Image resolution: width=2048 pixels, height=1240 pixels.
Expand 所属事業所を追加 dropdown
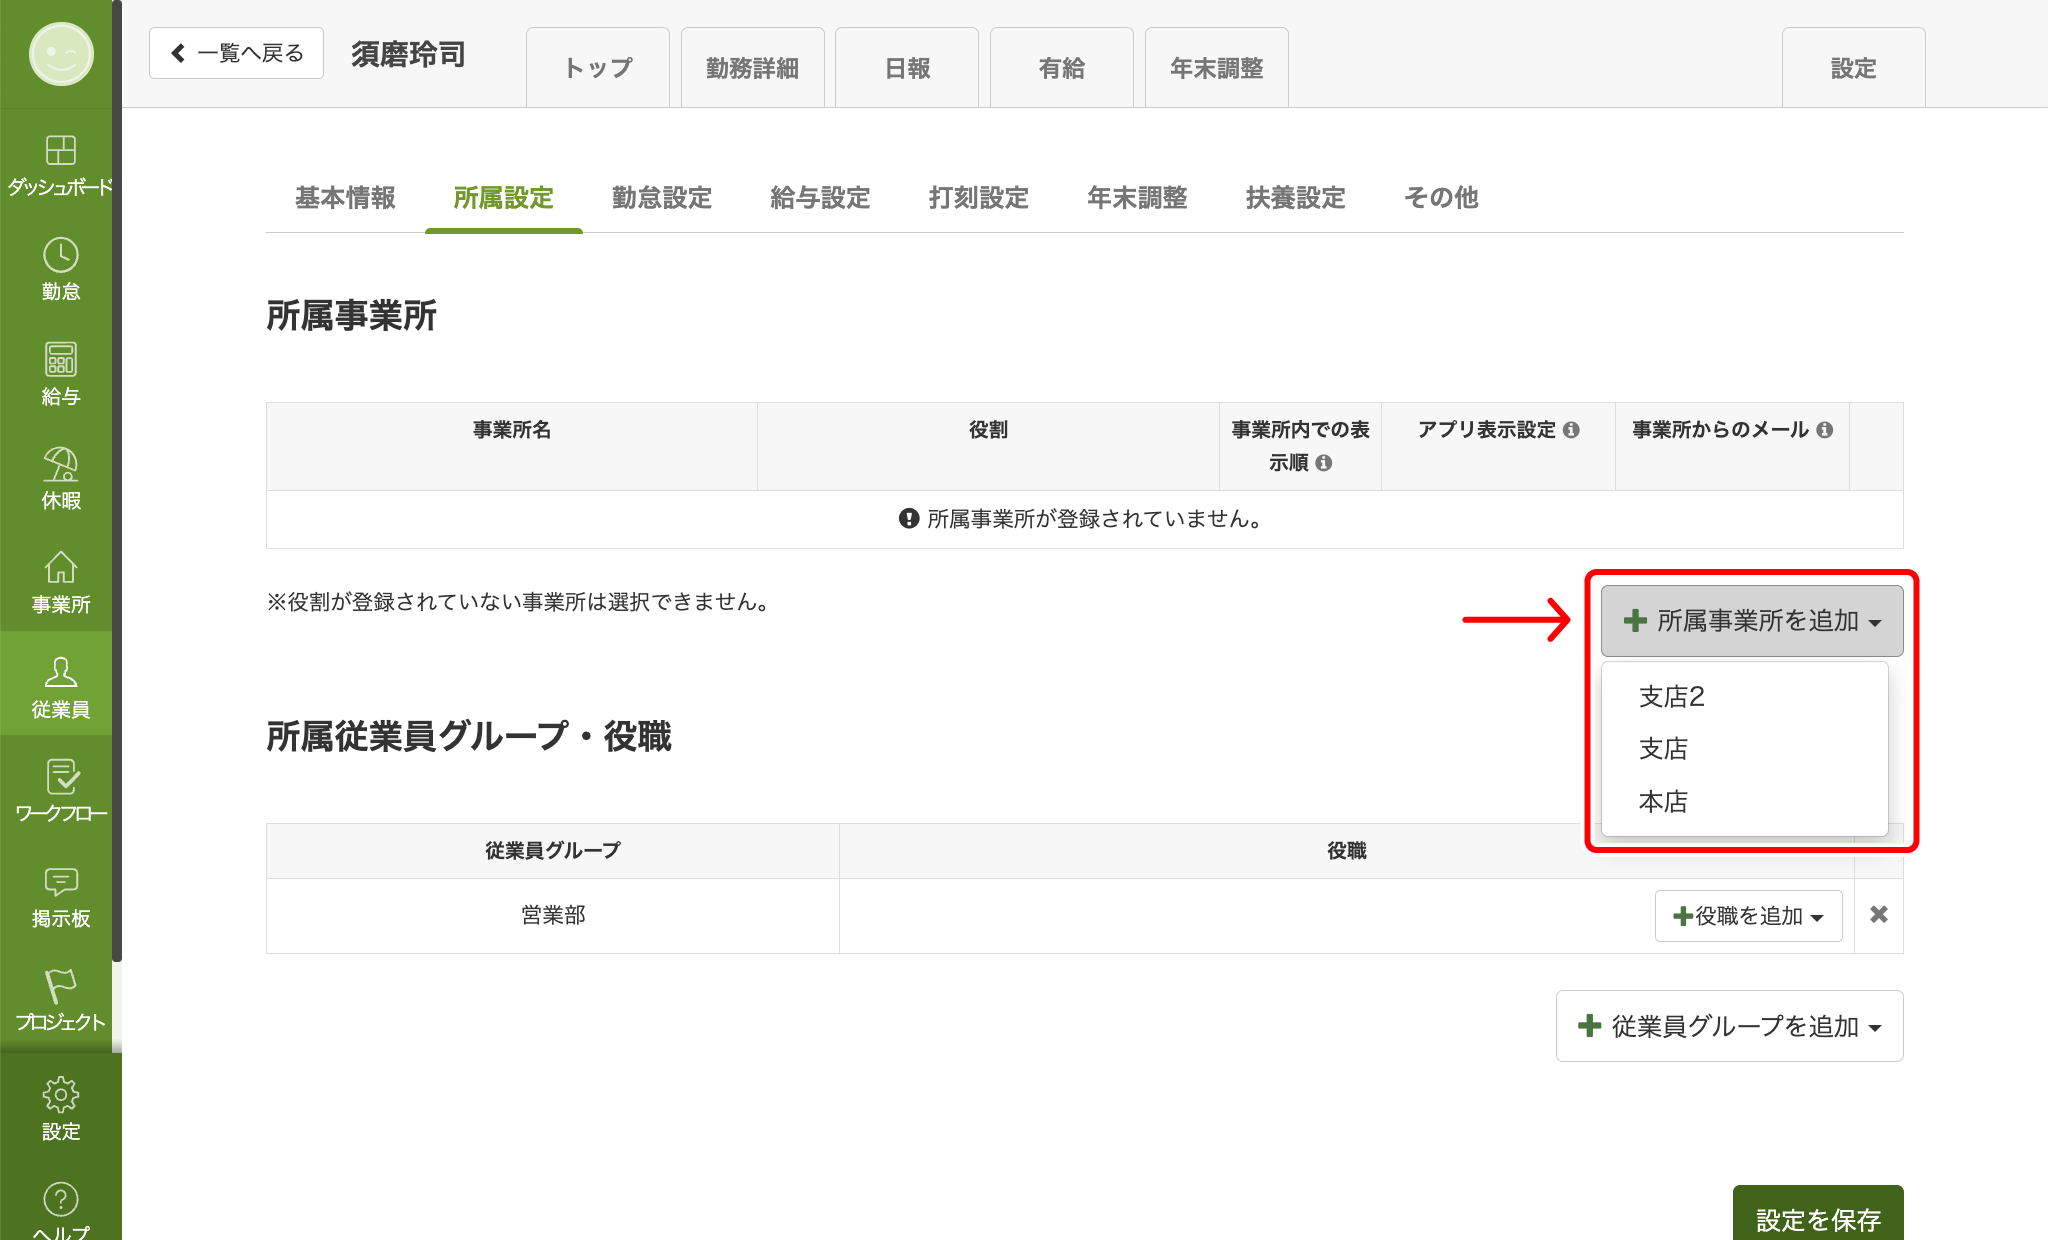pos(1751,621)
